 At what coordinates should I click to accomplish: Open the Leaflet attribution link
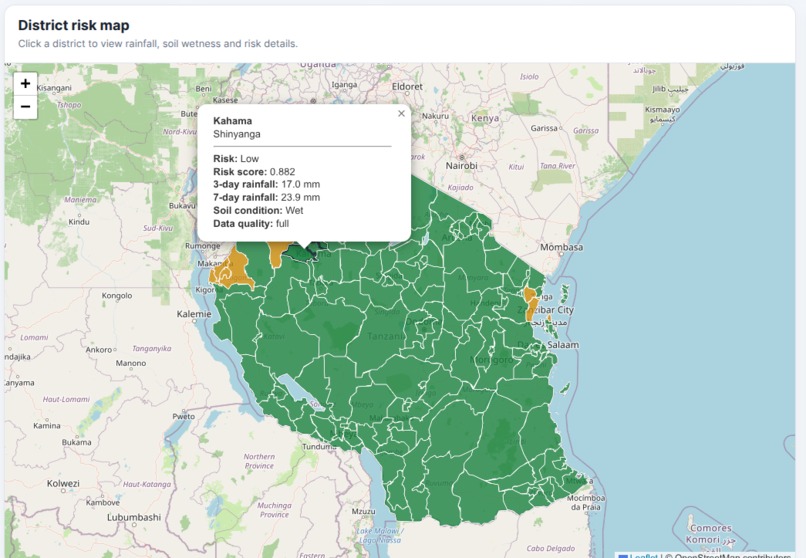tap(644, 556)
